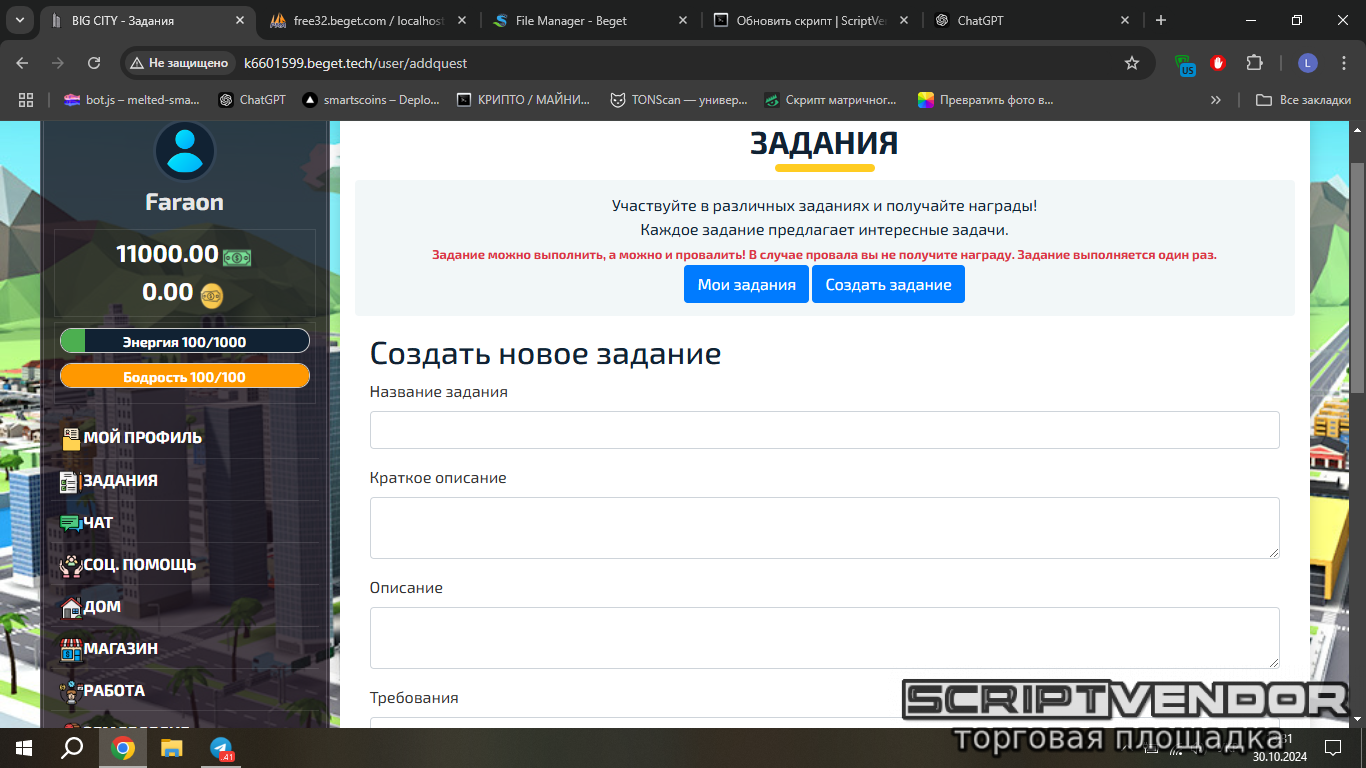Reload the page with refresh icon

(94, 63)
